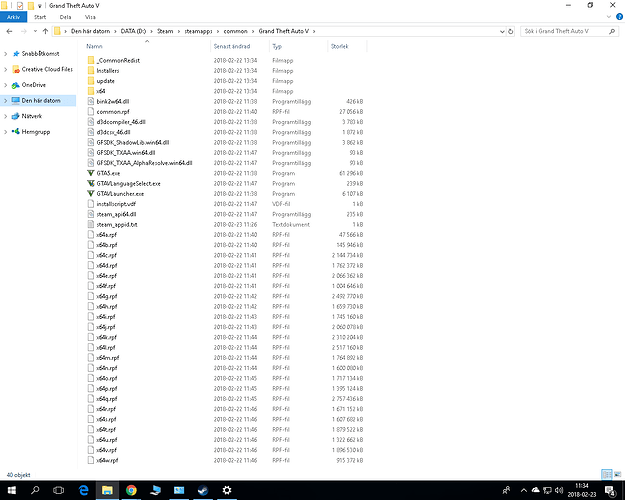Select the d3dcompiler_46.dll file
This screenshot has height=500, width=625.
click(x=121, y=122)
